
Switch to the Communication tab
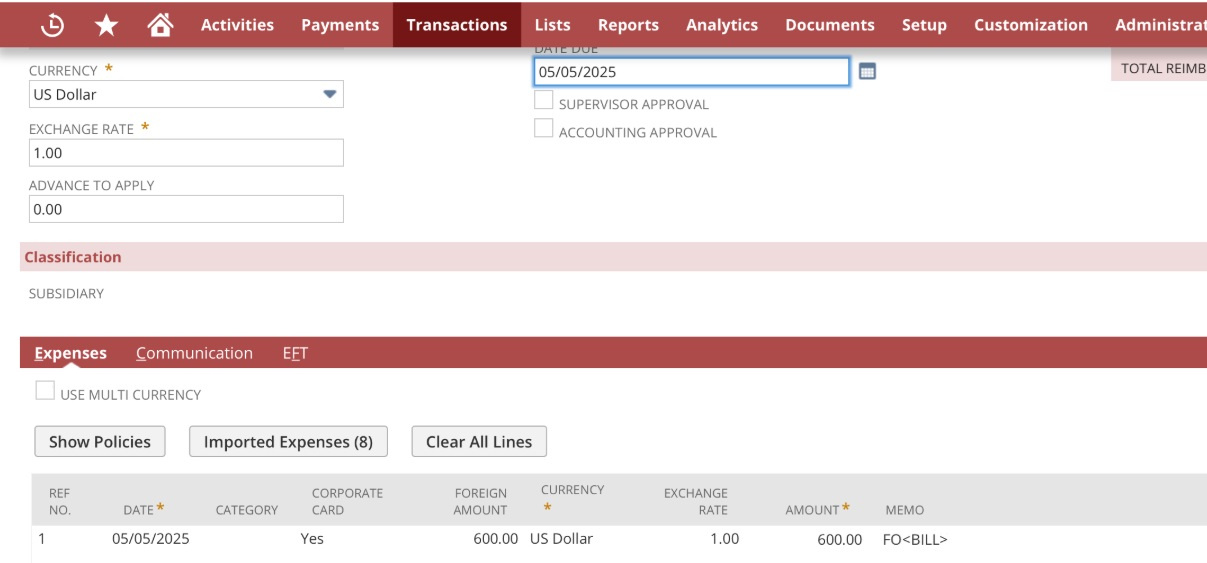(194, 353)
